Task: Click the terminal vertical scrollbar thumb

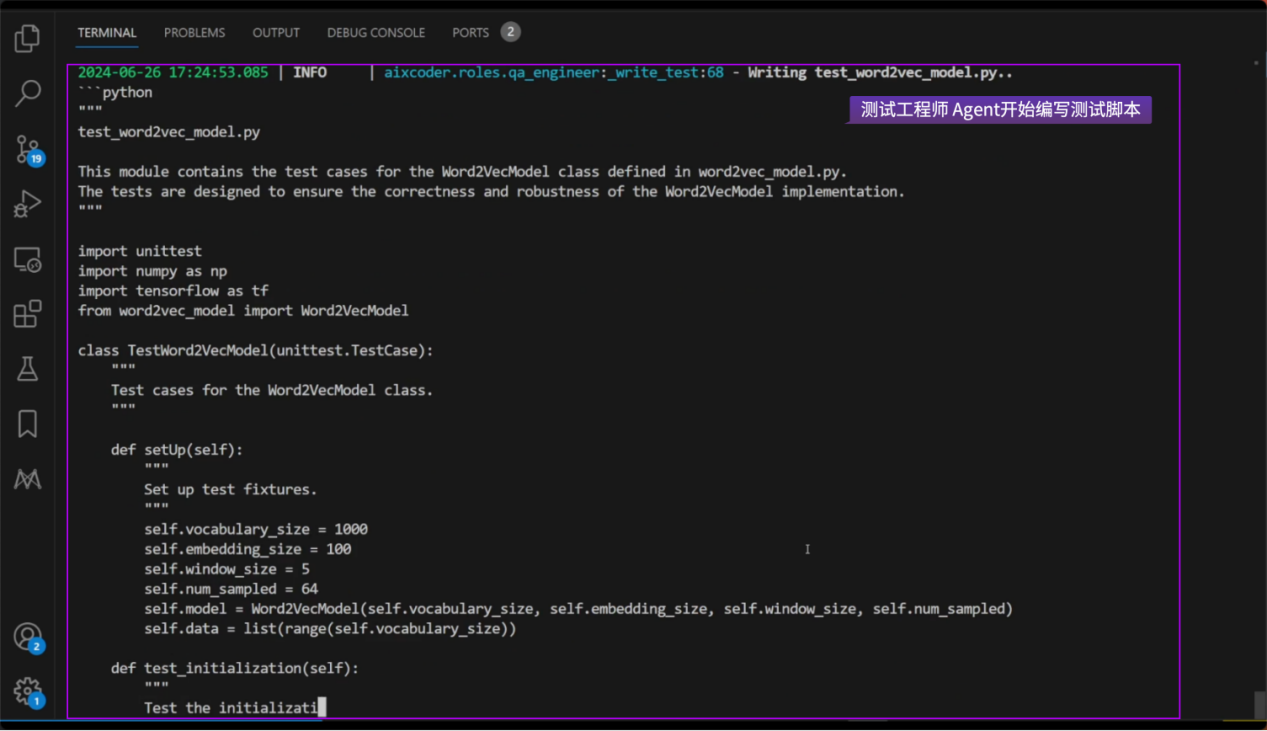Action: (1259, 705)
